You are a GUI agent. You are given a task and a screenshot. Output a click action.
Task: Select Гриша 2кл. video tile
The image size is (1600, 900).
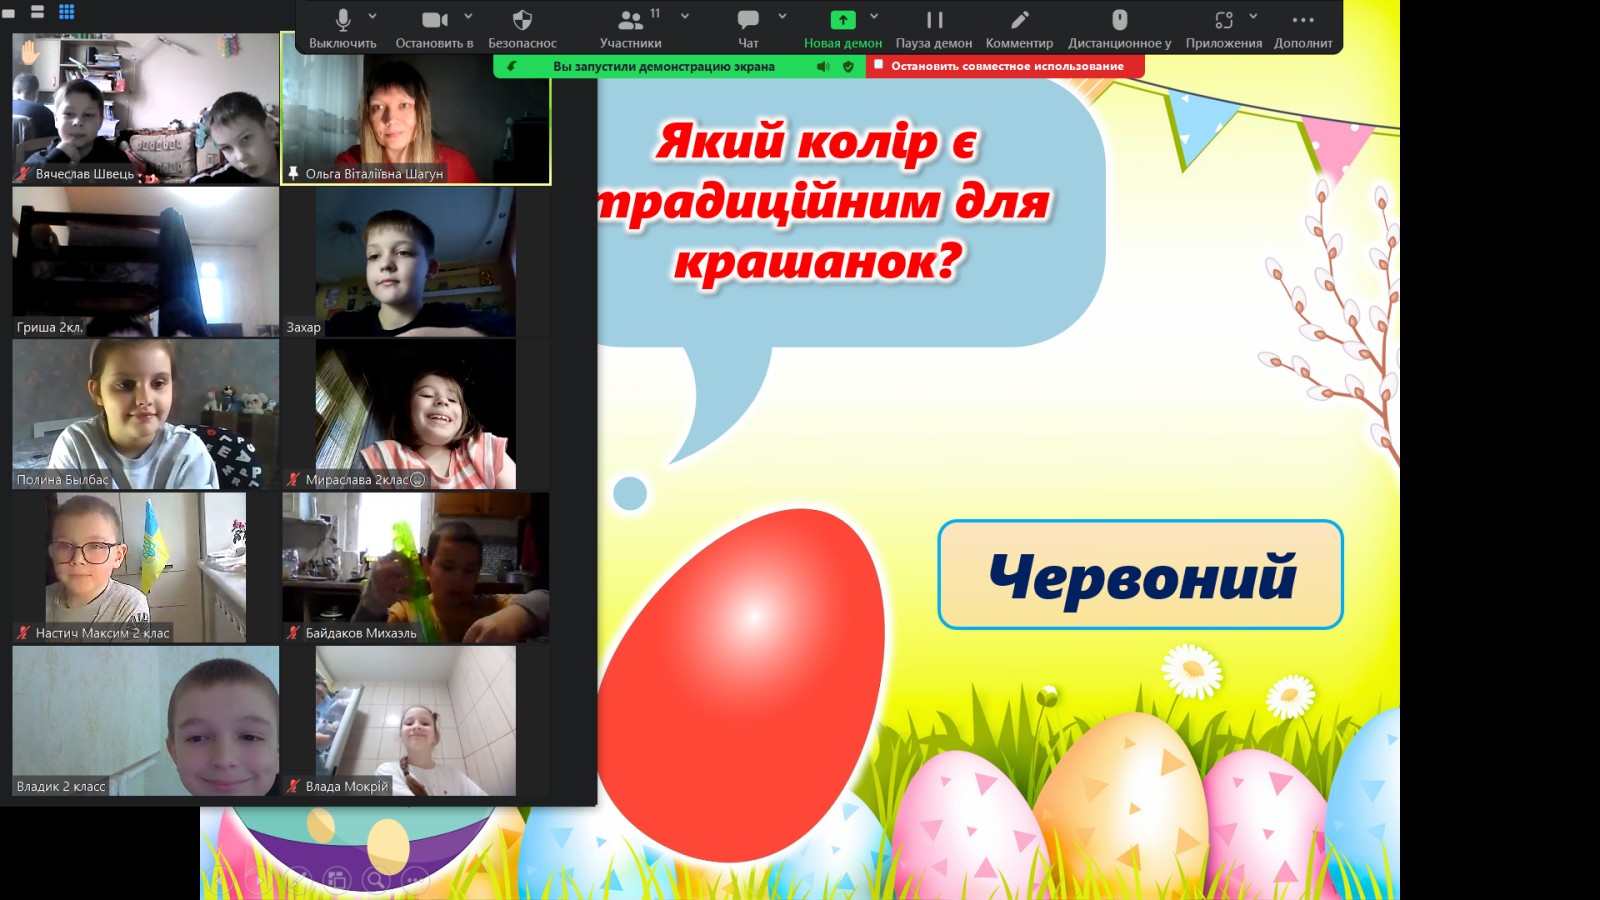coord(145,262)
